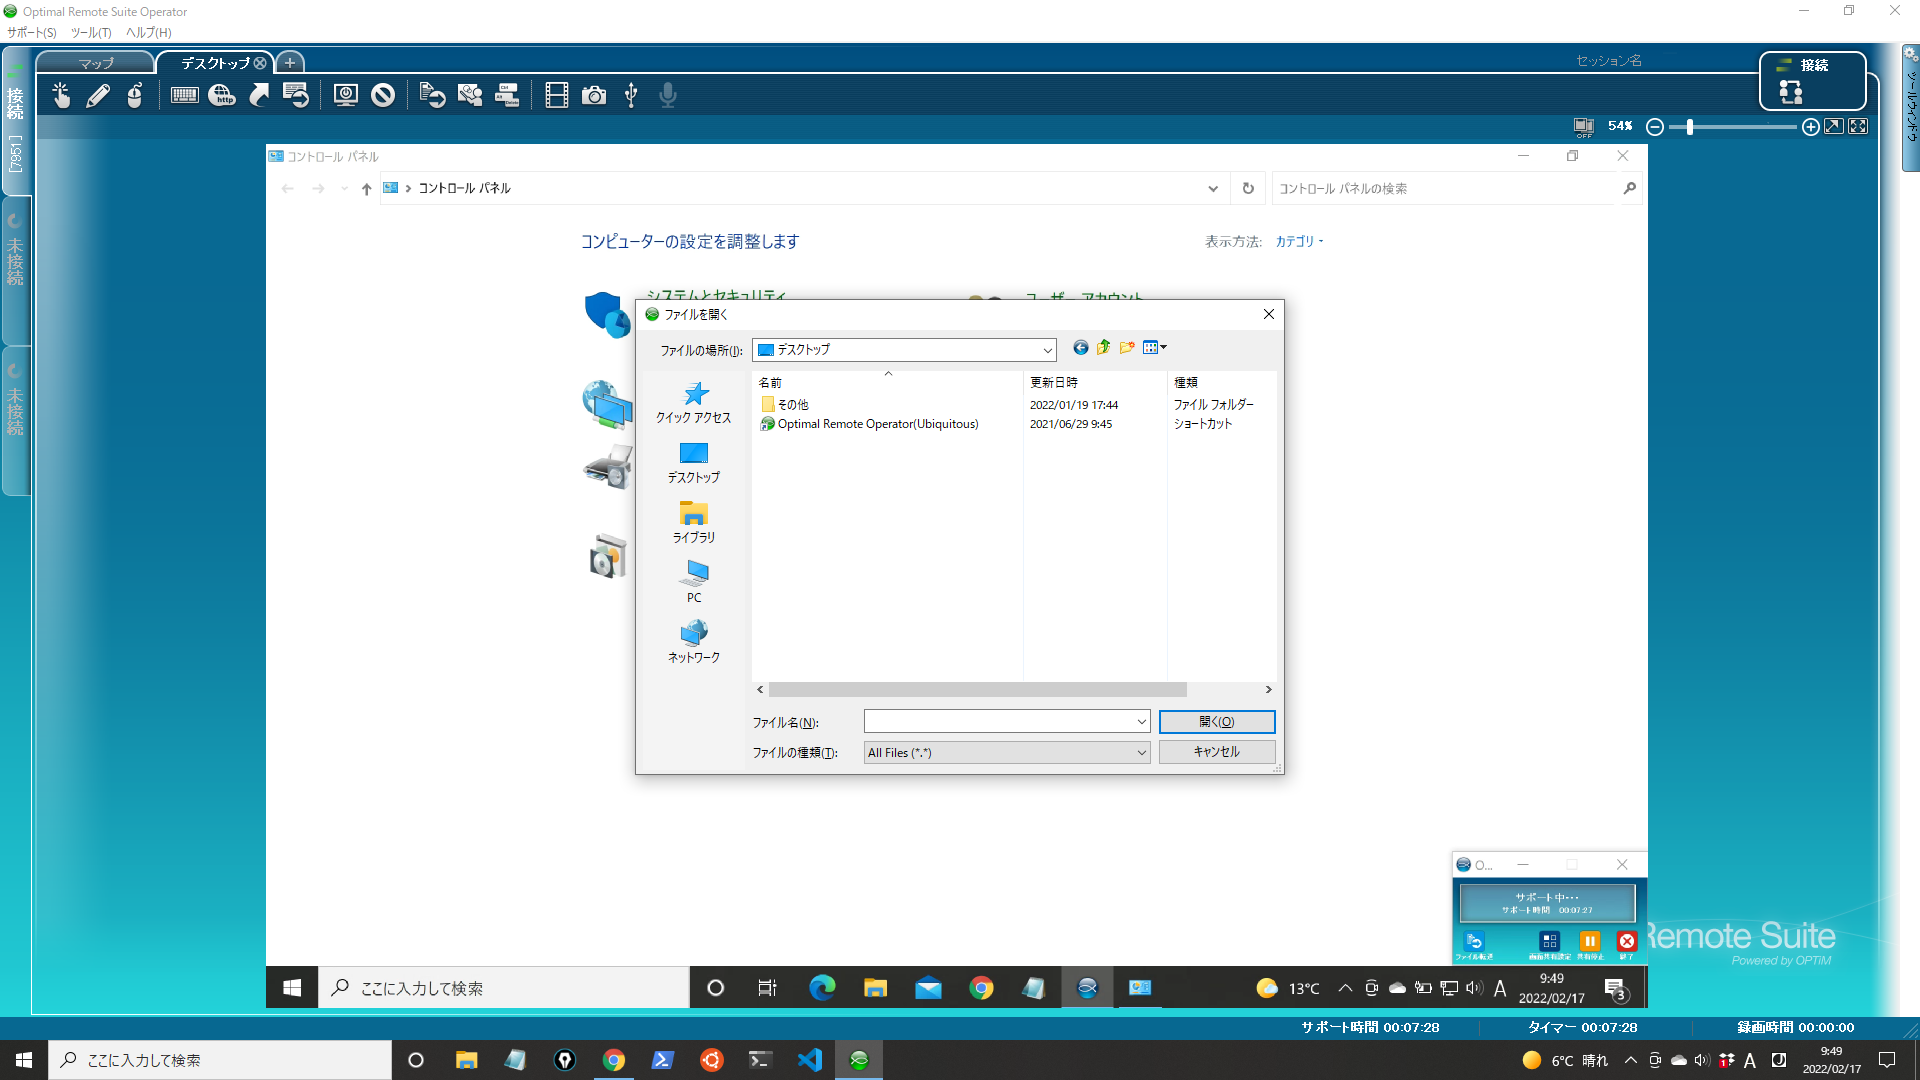Click the remote Windows Start button

tap(292, 988)
